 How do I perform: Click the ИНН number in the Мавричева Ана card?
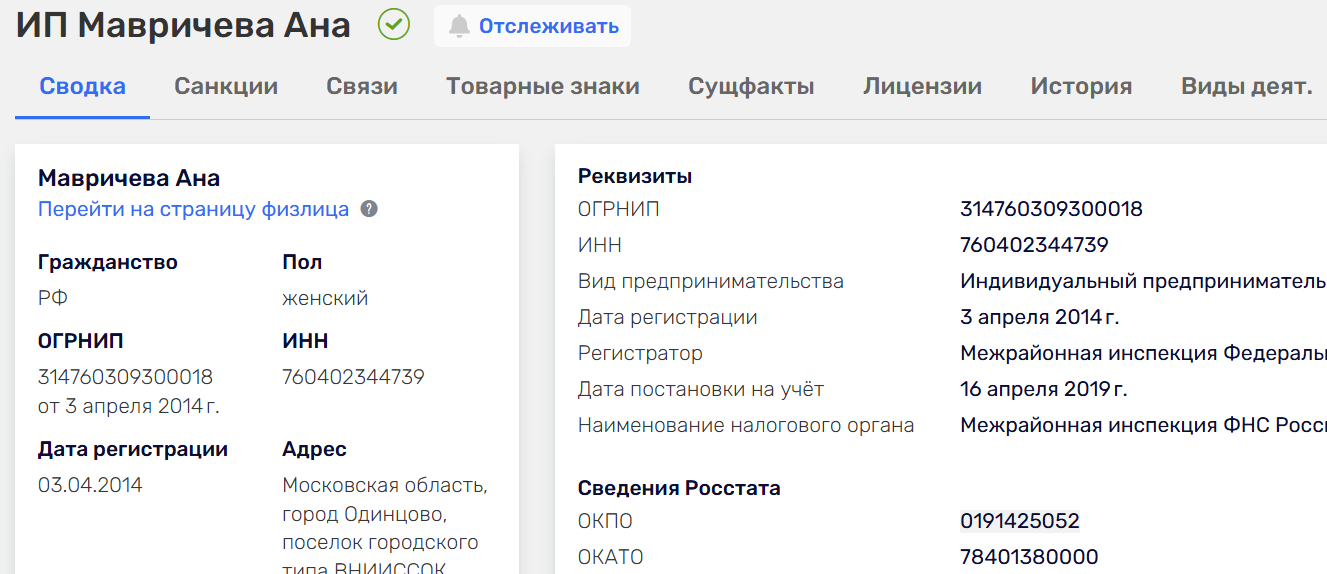[x=353, y=377]
